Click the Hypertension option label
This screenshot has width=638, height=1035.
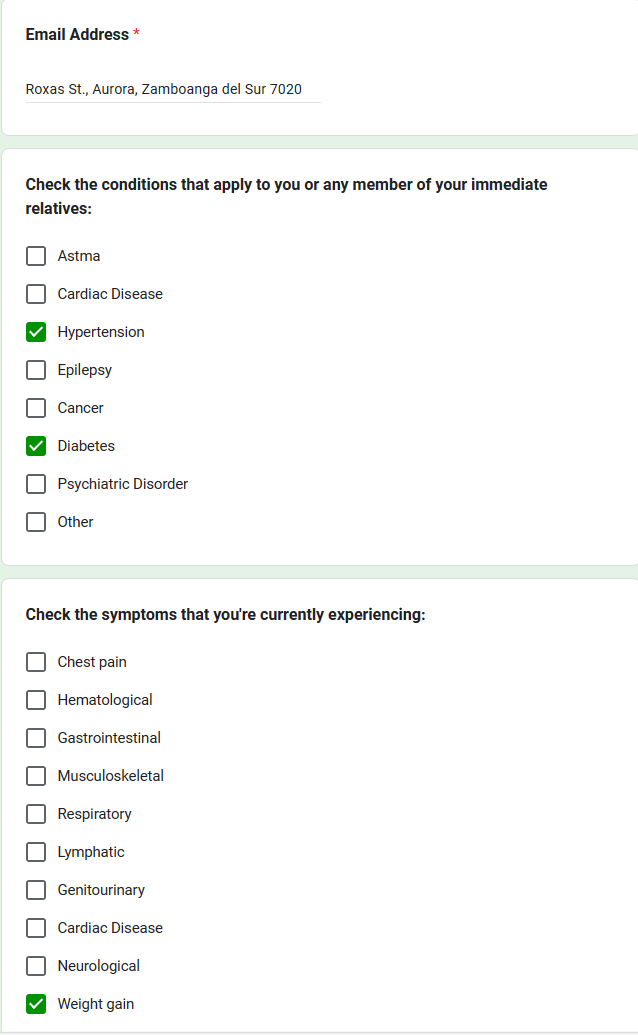pos(101,332)
